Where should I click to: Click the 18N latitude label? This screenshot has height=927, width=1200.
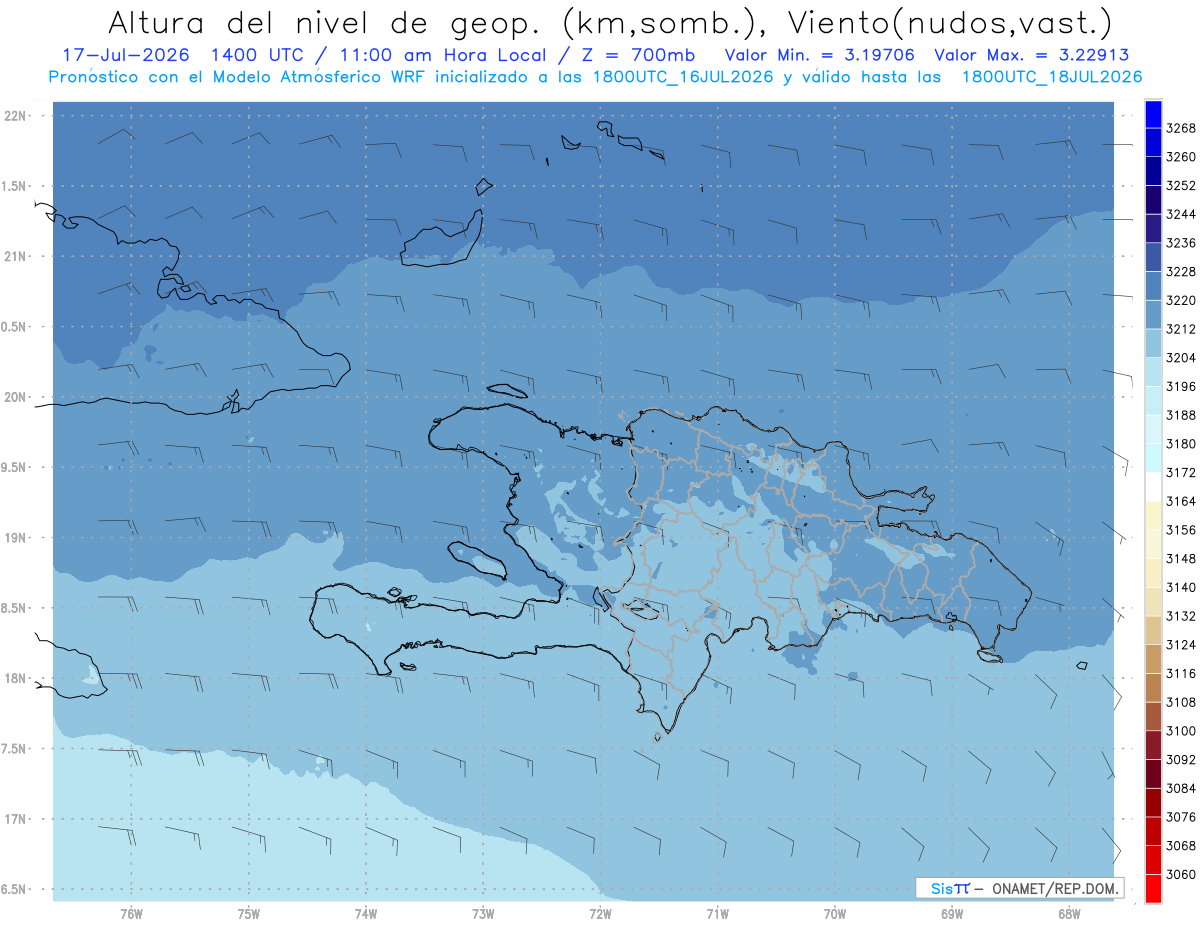point(17,678)
